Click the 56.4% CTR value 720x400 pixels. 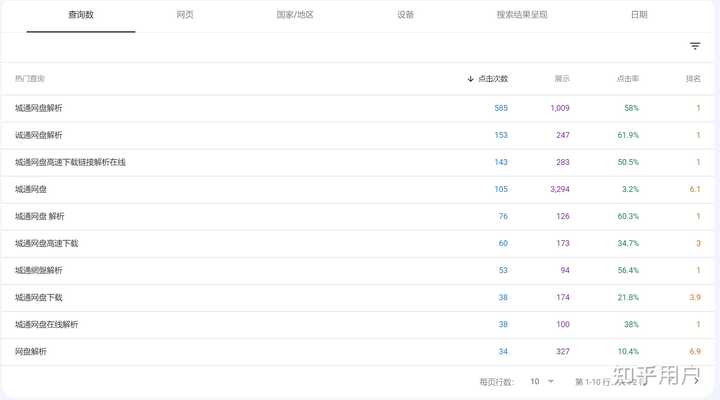(628, 270)
